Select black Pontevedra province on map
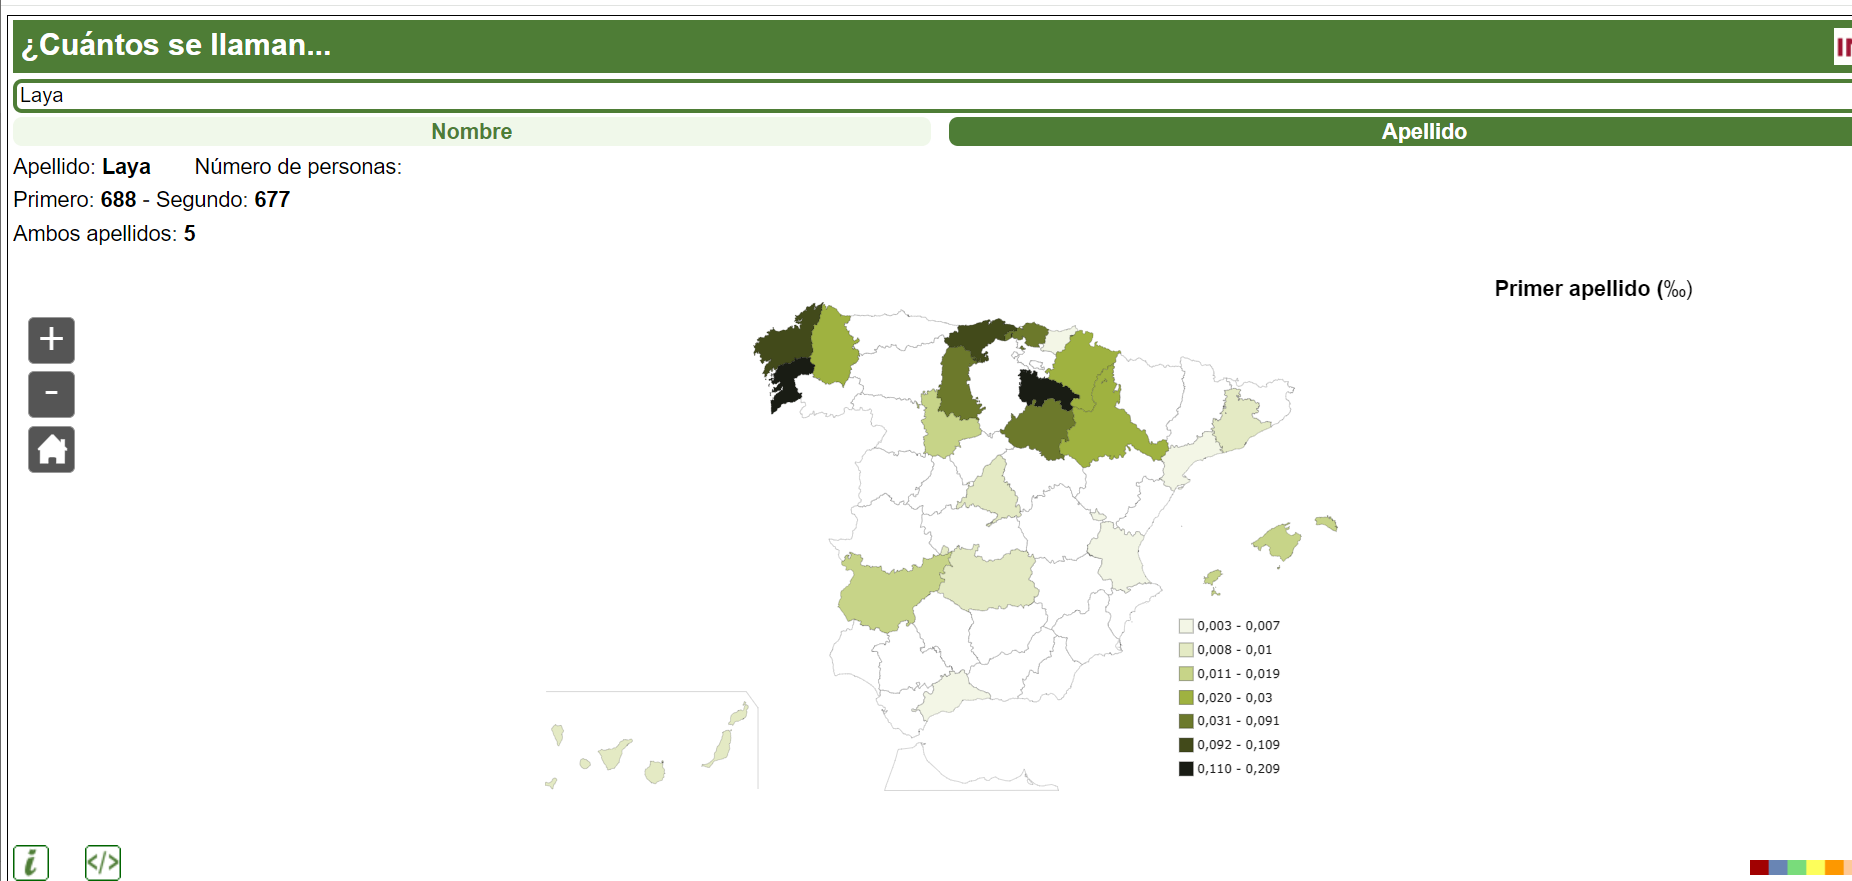Screen dimensions: 1852x881 (789, 383)
